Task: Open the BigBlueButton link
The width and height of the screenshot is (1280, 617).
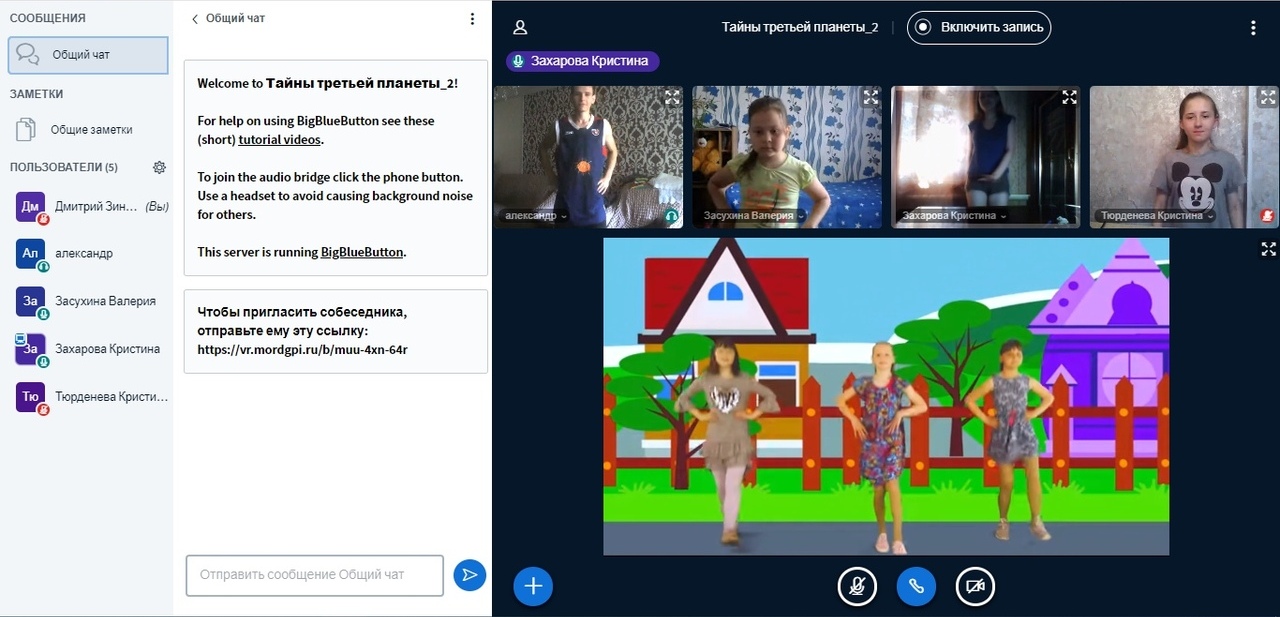Action: point(362,252)
